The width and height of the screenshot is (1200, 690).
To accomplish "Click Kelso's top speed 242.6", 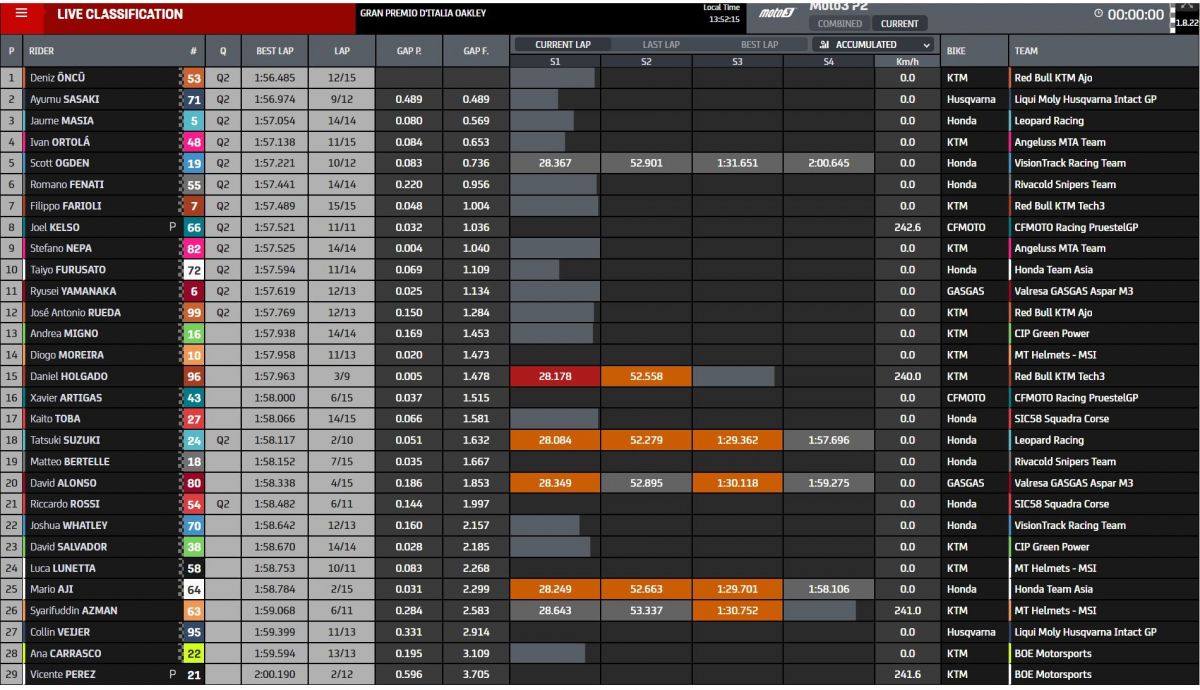I will coord(907,227).
